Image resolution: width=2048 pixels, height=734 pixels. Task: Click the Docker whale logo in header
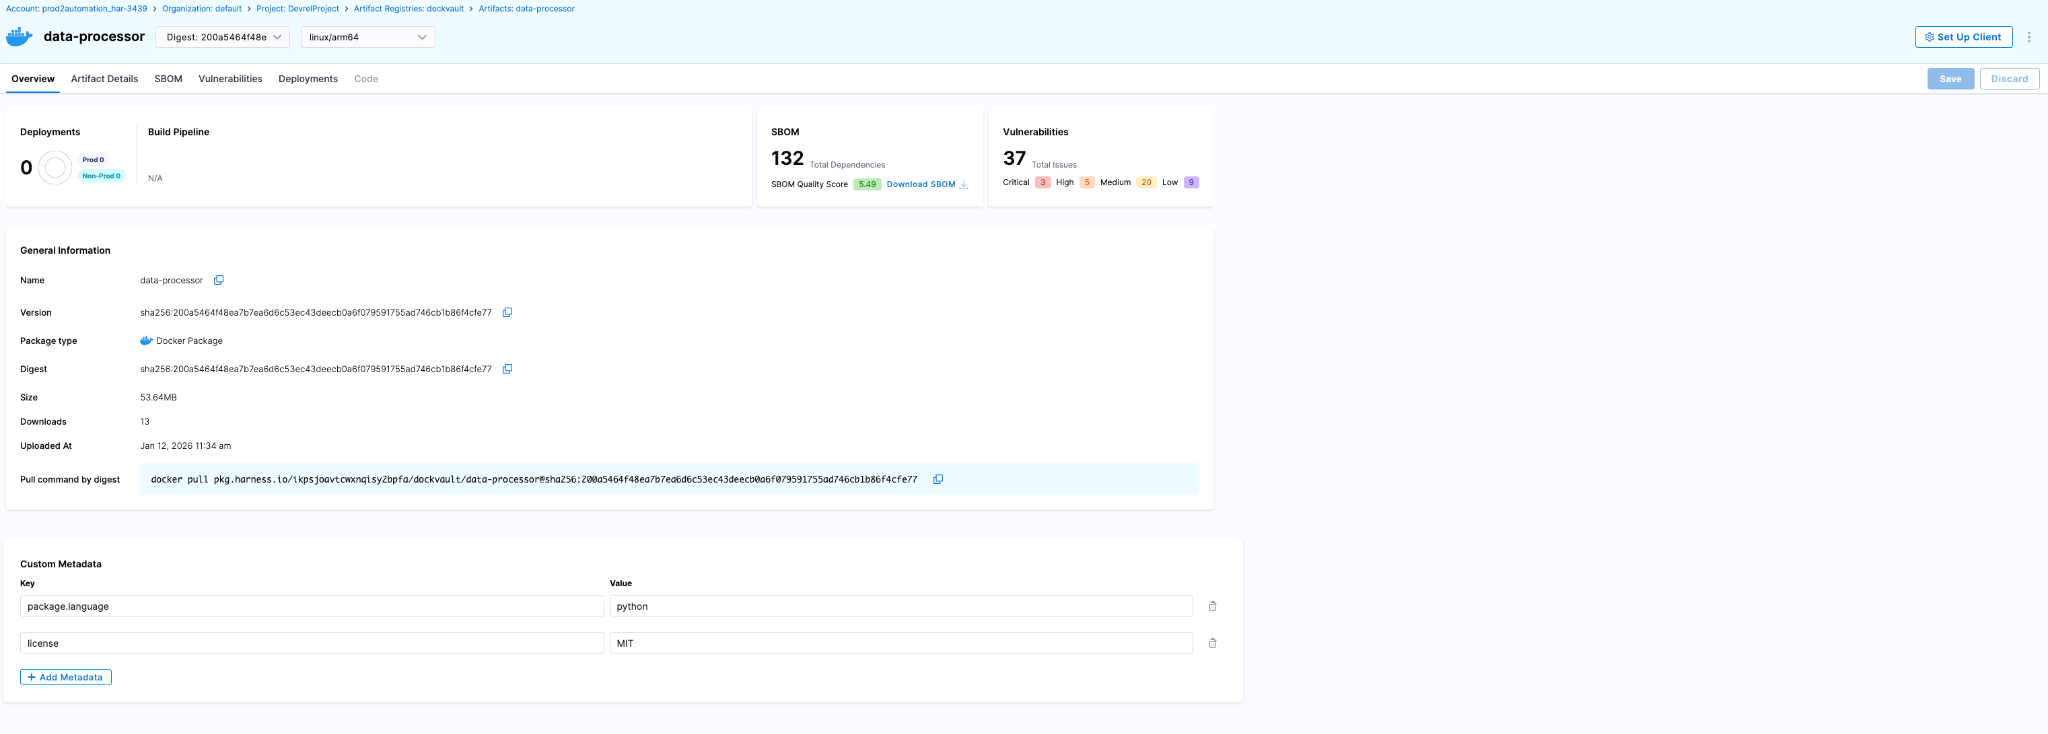19,37
